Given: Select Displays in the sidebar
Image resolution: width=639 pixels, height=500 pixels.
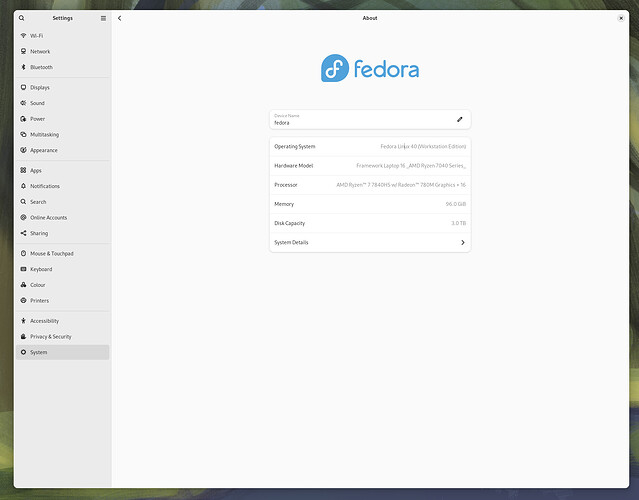Looking at the screenshot, I should (62, 87).
